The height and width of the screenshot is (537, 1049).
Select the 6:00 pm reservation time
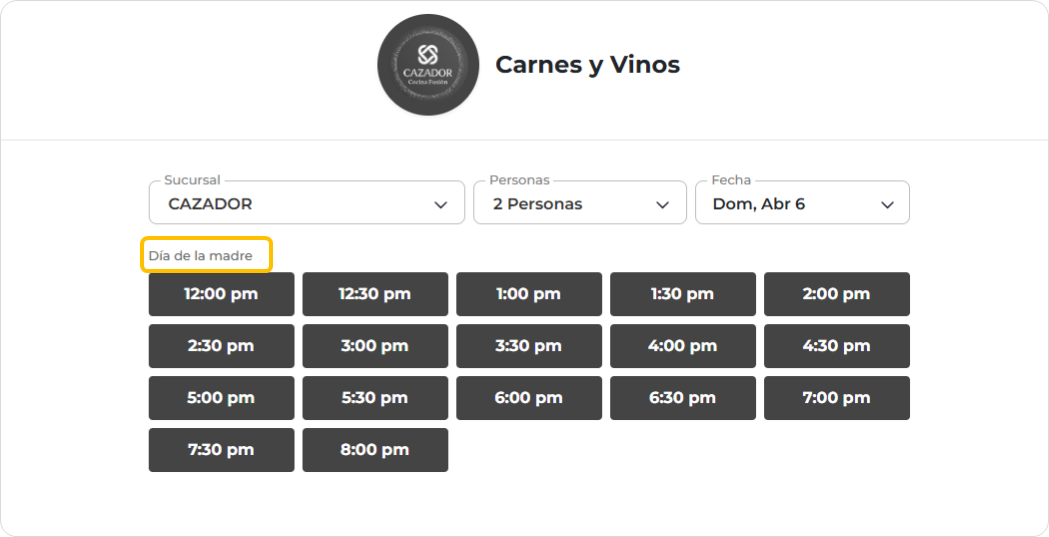pyautogui.click(x=529, y=398)
